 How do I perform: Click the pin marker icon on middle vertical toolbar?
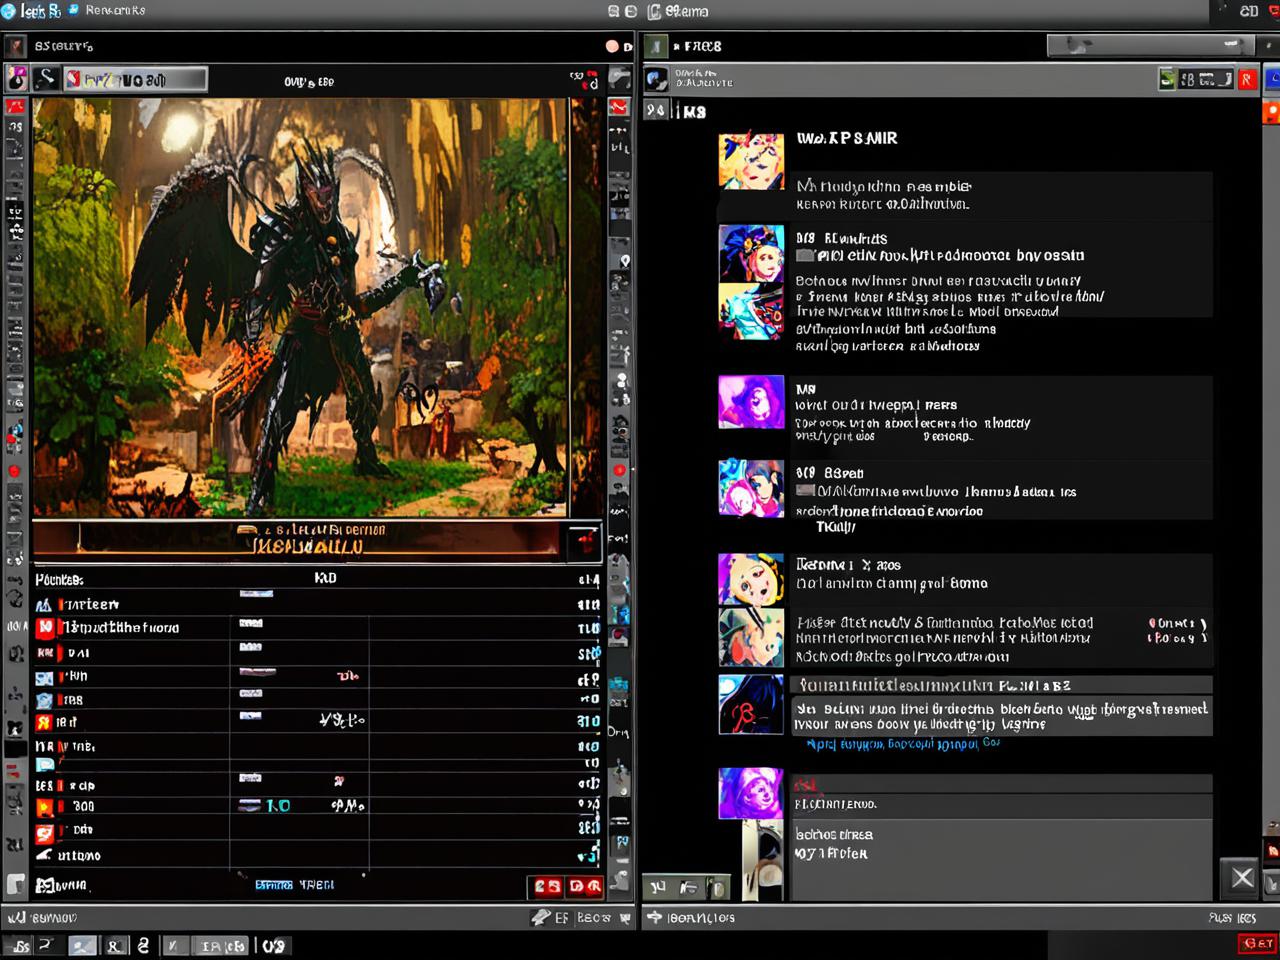coord(624,261)
